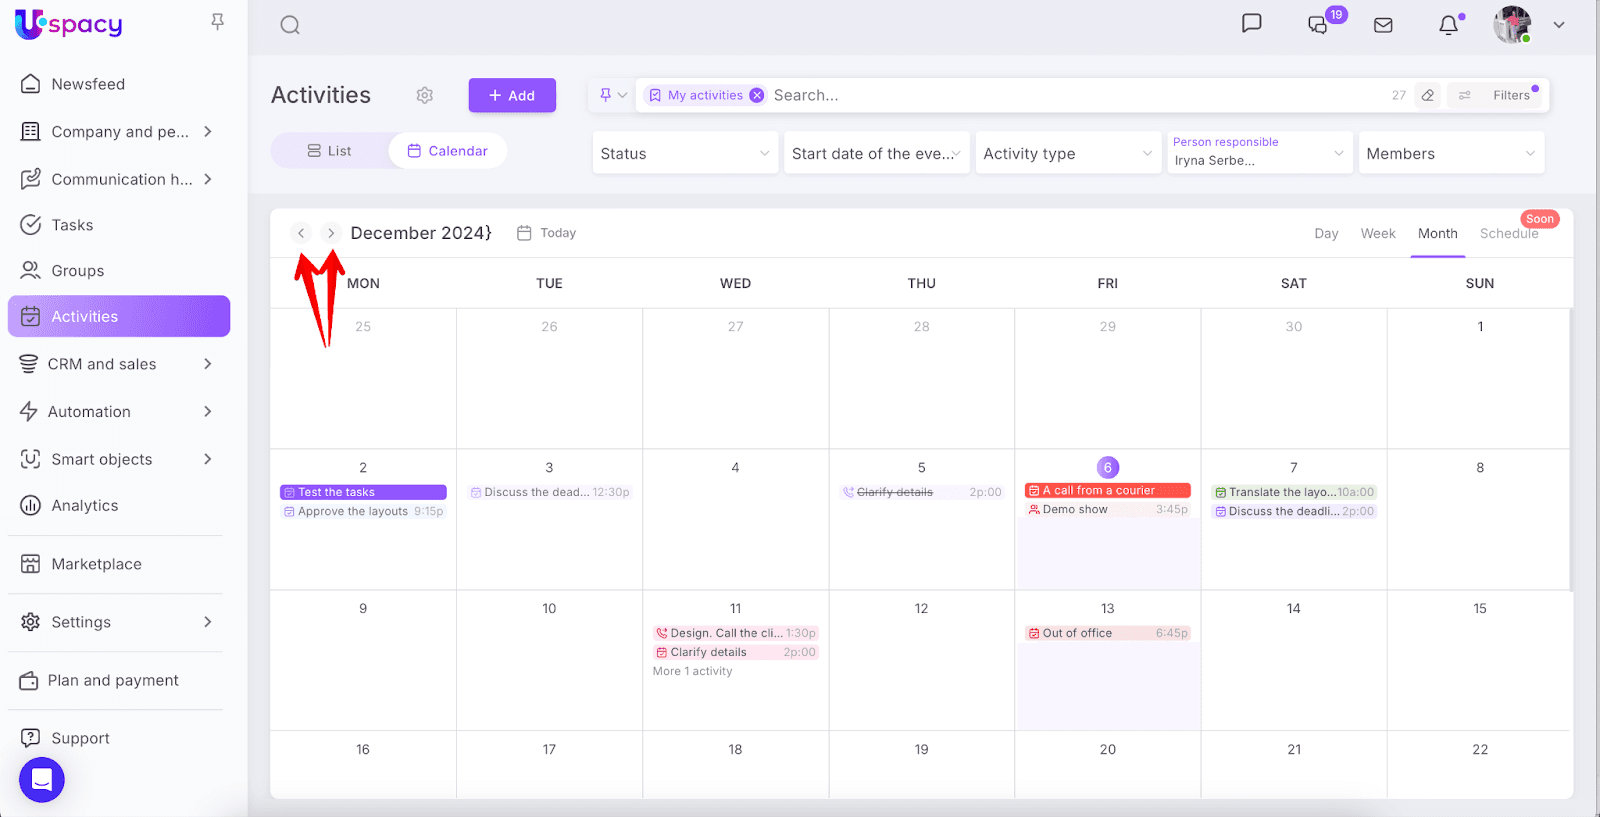
Task: Switch to List view
Action: coord(329,151)
